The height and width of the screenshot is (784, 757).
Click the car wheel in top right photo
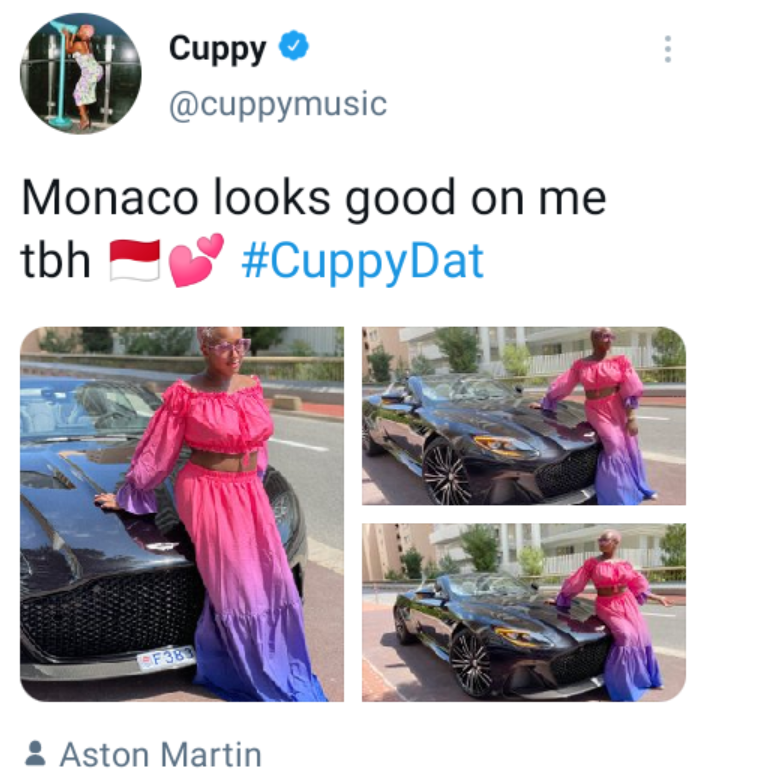click(x=446, y=471)
